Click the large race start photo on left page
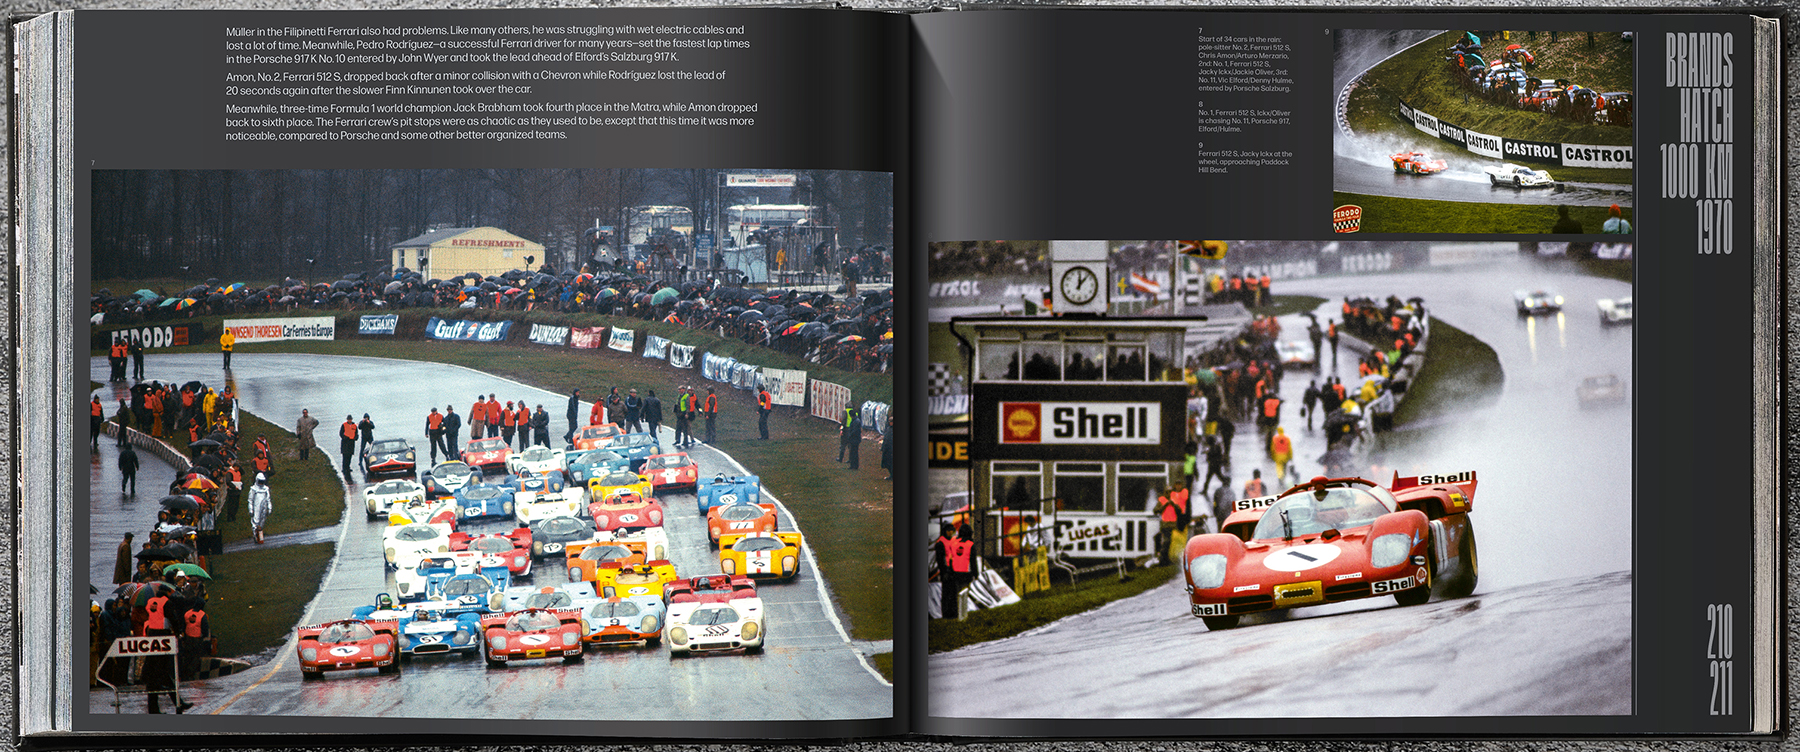This screenshot has width=1800, height=752. point(491,443)
